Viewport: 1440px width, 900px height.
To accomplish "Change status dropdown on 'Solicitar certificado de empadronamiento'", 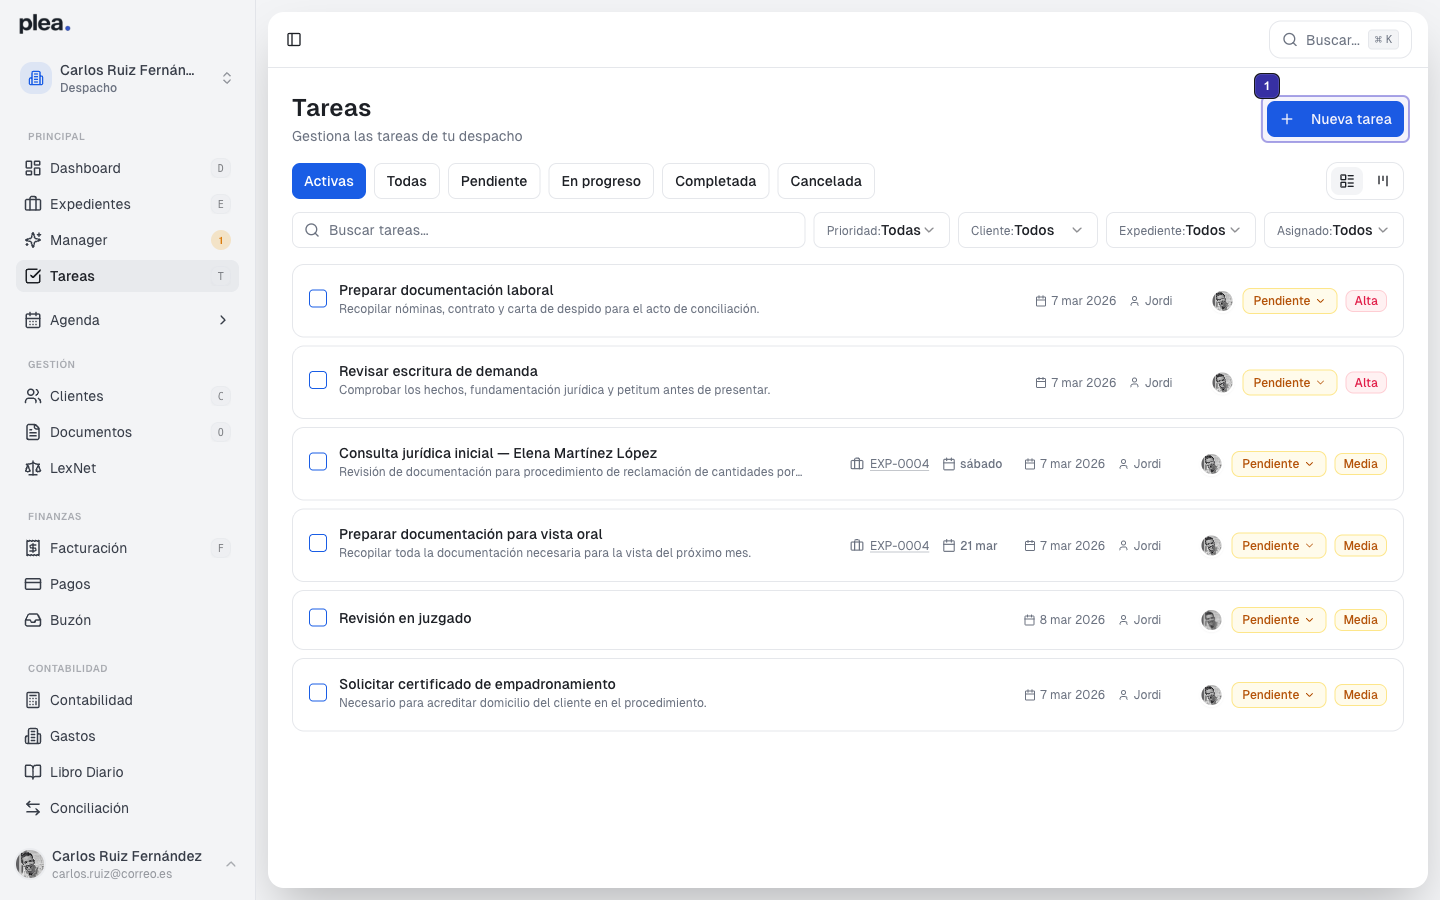I will point(1278,694).
